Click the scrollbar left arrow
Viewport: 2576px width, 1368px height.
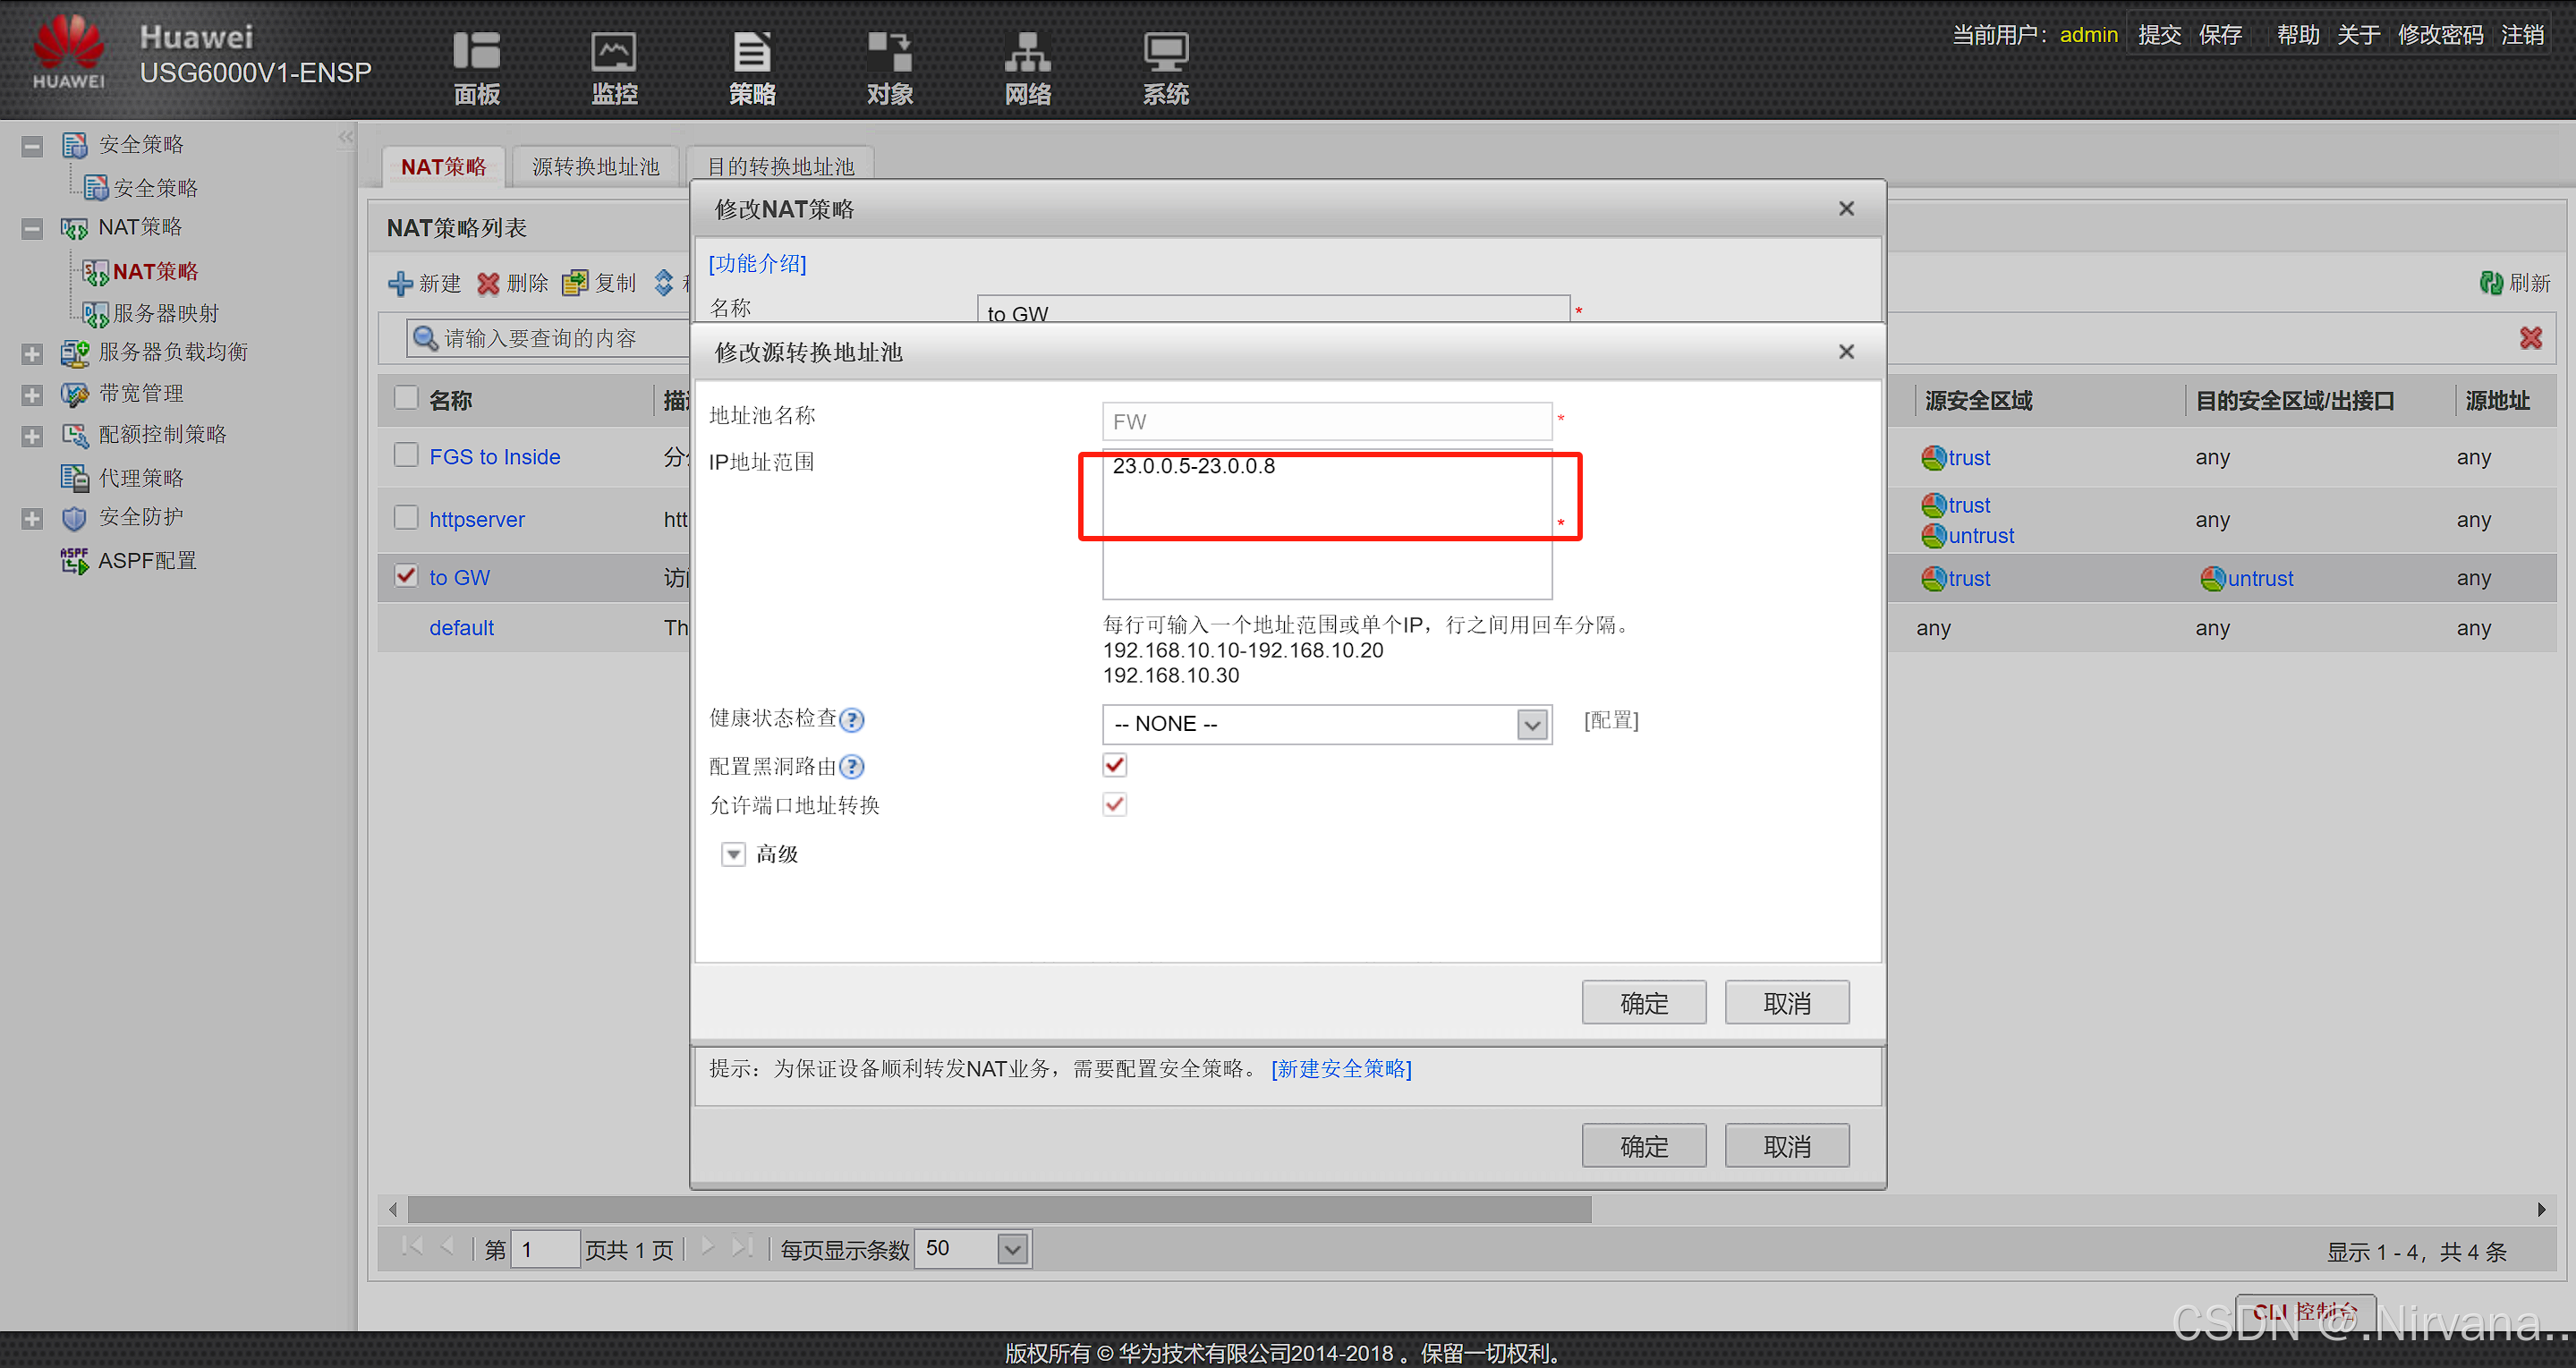pyautogui.click(x=394, y=1210)
